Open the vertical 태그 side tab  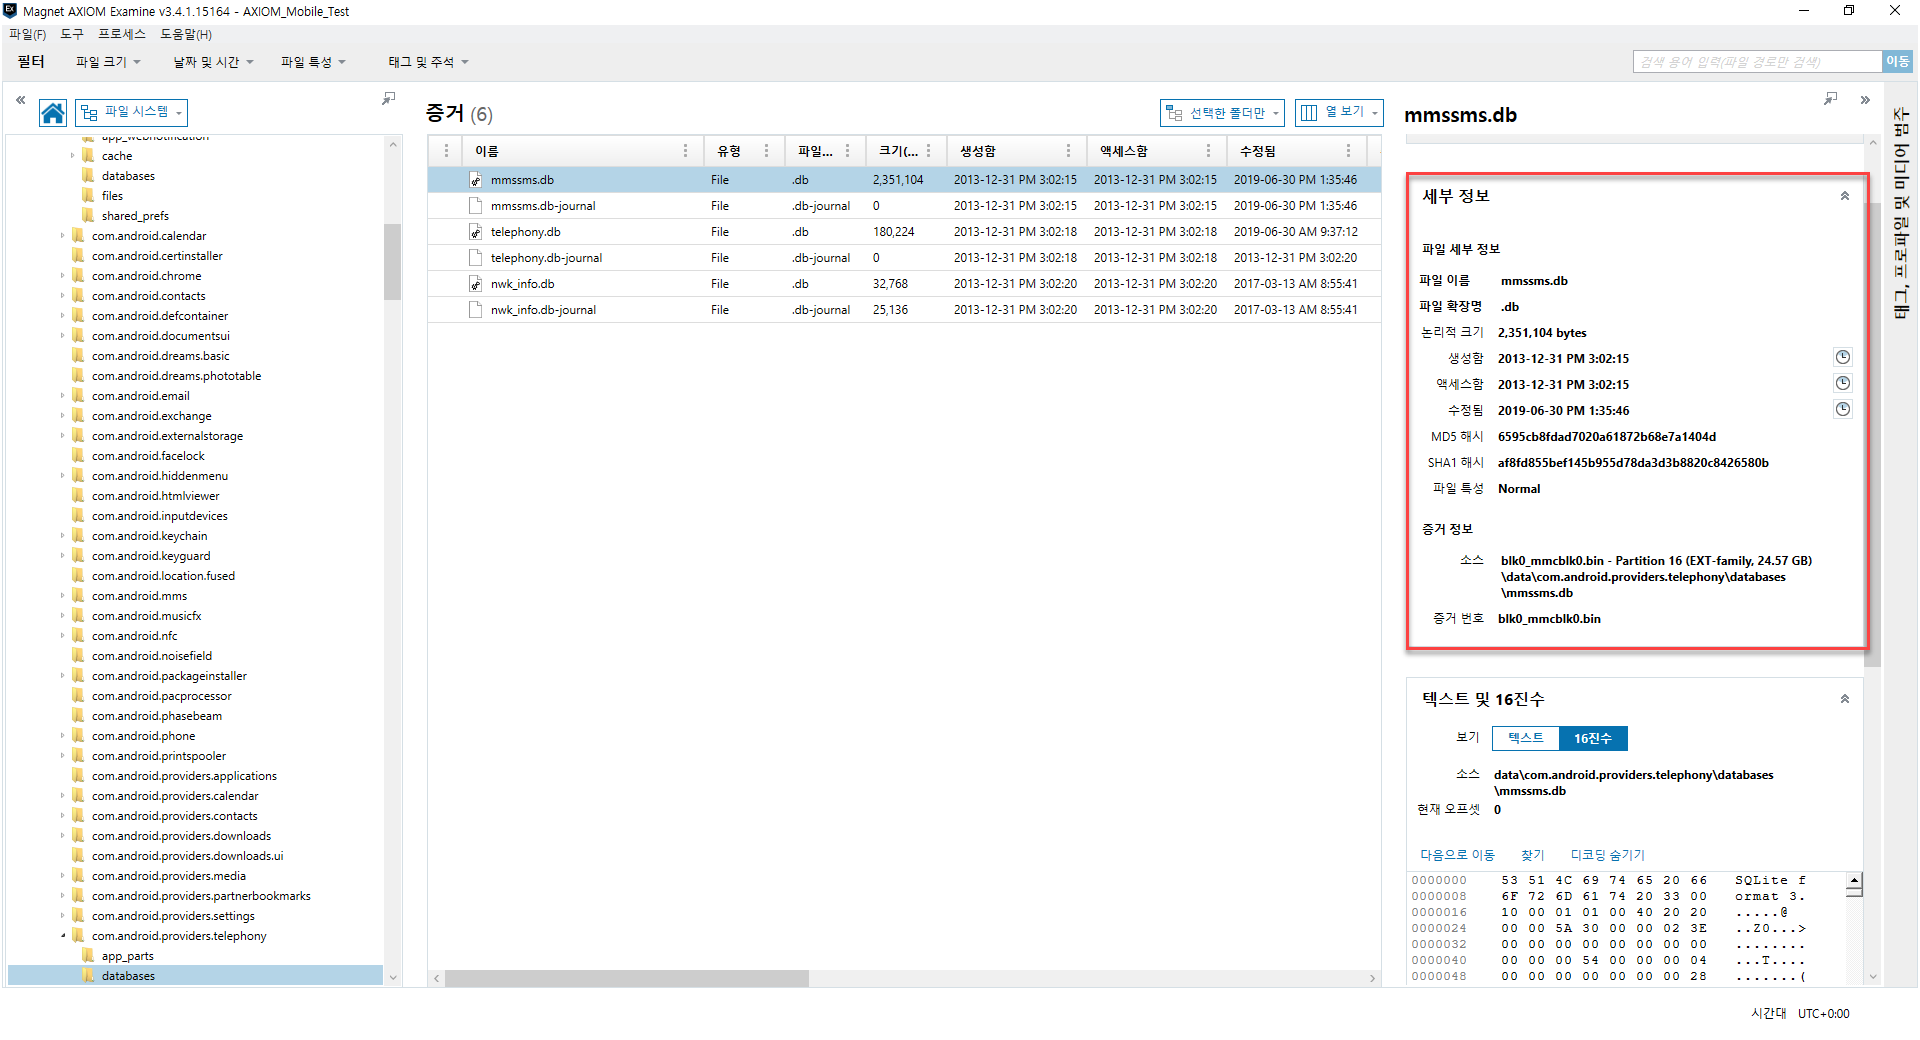click(1901, 211)
